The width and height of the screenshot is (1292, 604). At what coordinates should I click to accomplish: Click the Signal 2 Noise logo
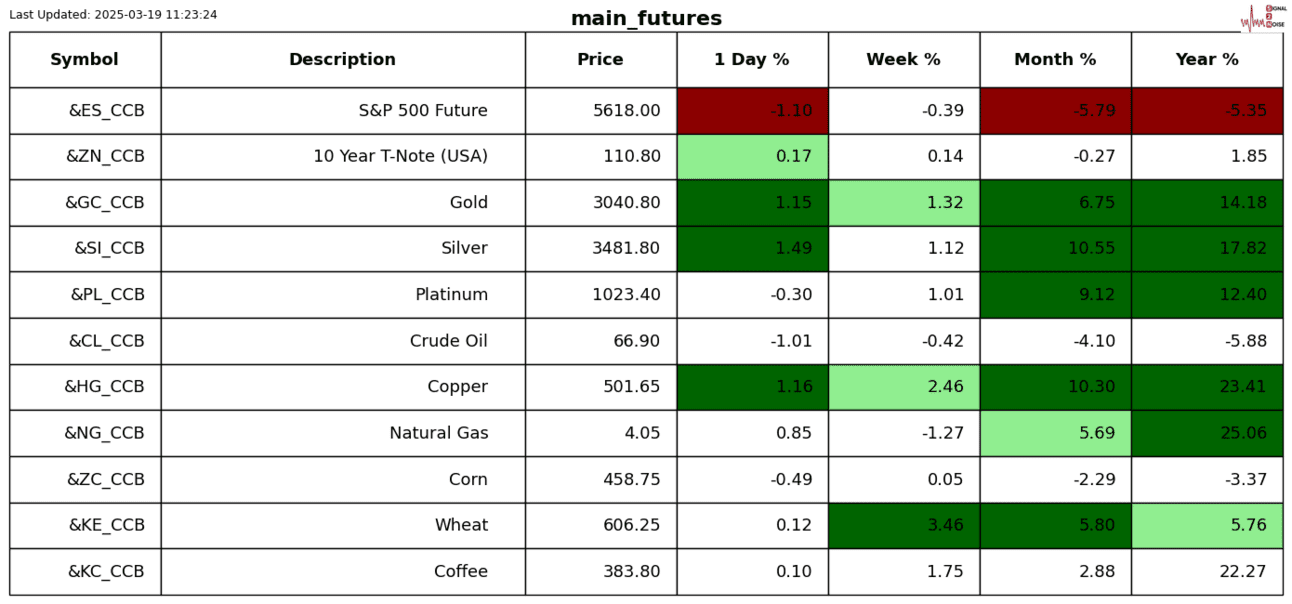[1262, 17]
